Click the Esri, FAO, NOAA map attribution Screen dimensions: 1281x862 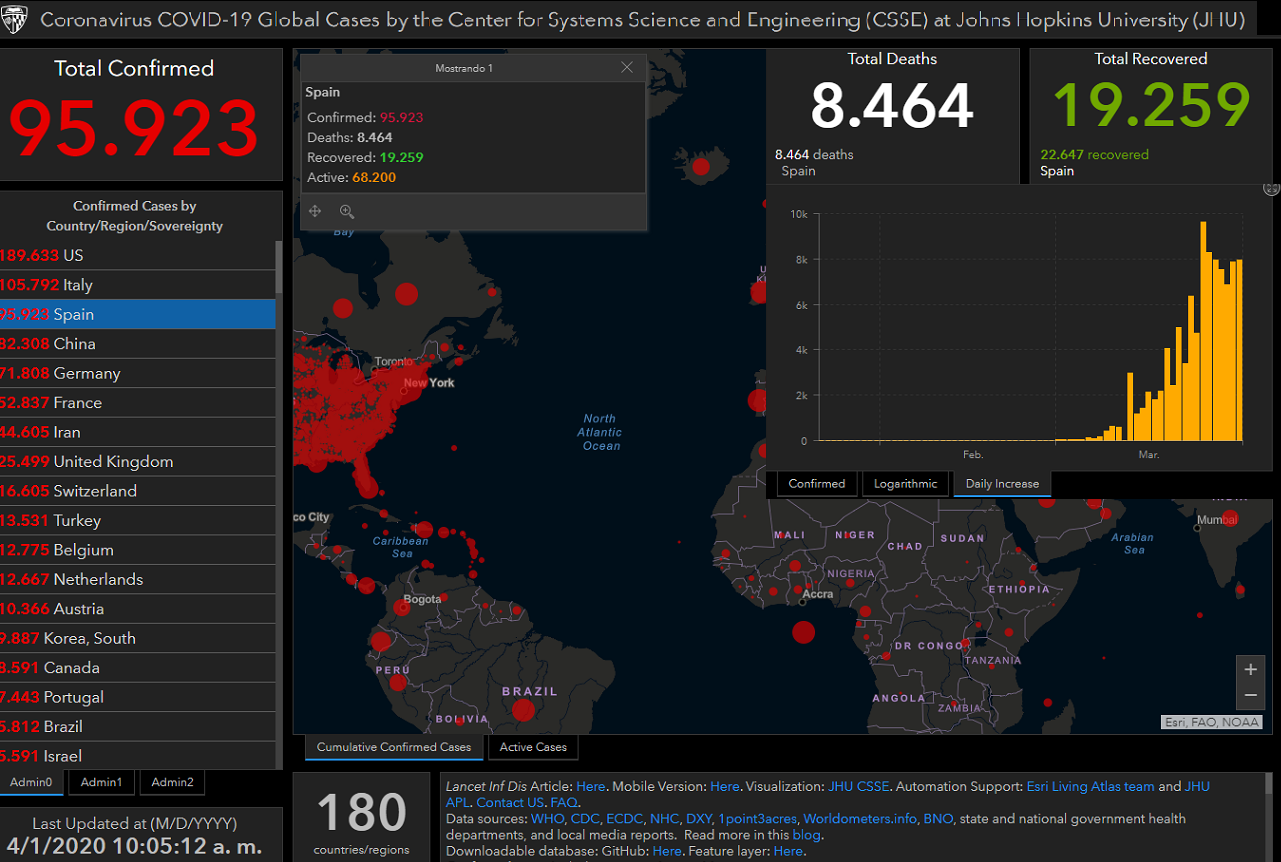pyautogui.click(x=1212, y=722)
